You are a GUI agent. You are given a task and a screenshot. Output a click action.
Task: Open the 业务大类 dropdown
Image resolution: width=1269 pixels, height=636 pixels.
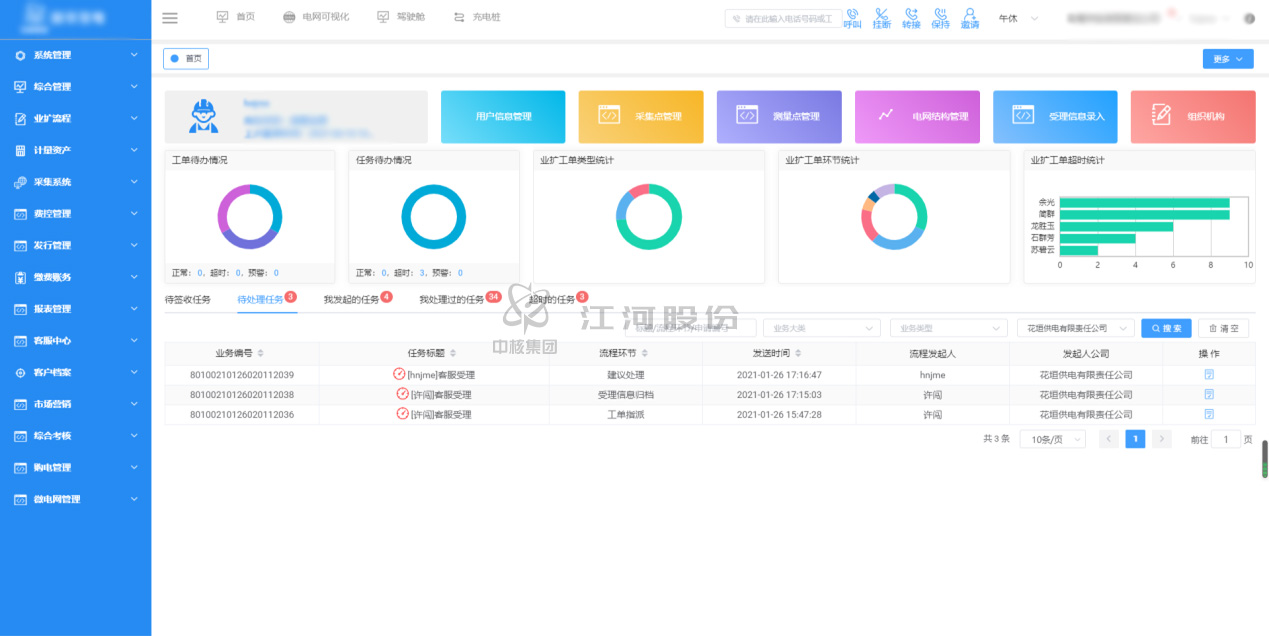821,328
